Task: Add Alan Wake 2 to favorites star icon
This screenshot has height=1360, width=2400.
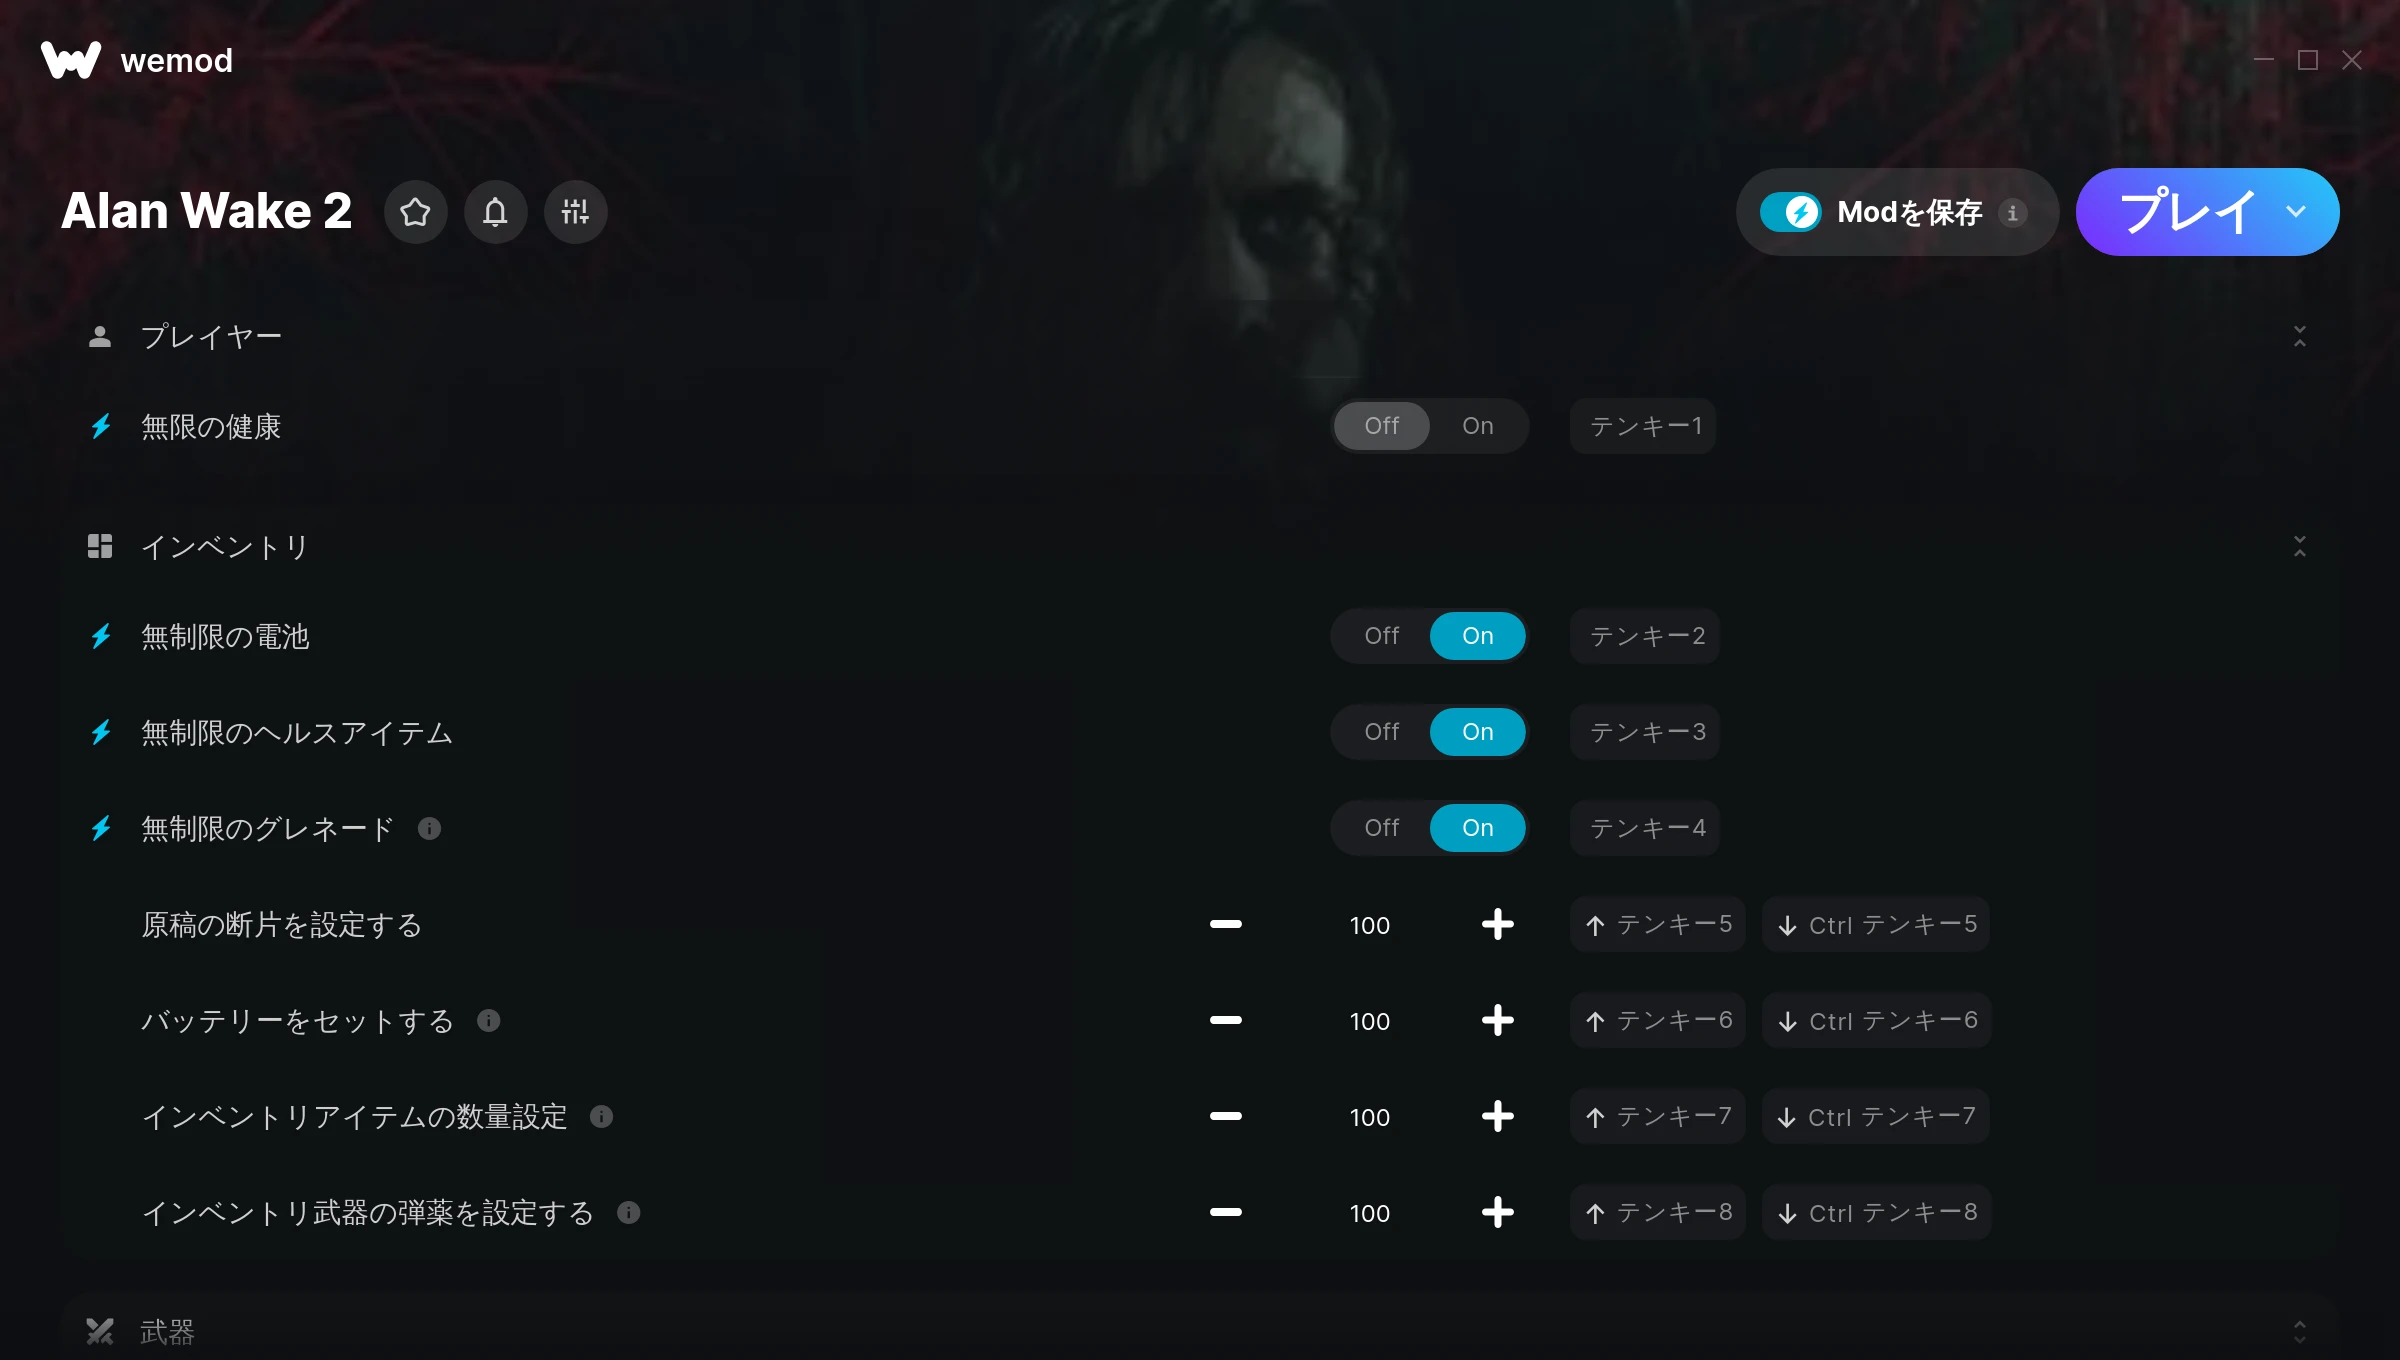Action: coord(415,212)
